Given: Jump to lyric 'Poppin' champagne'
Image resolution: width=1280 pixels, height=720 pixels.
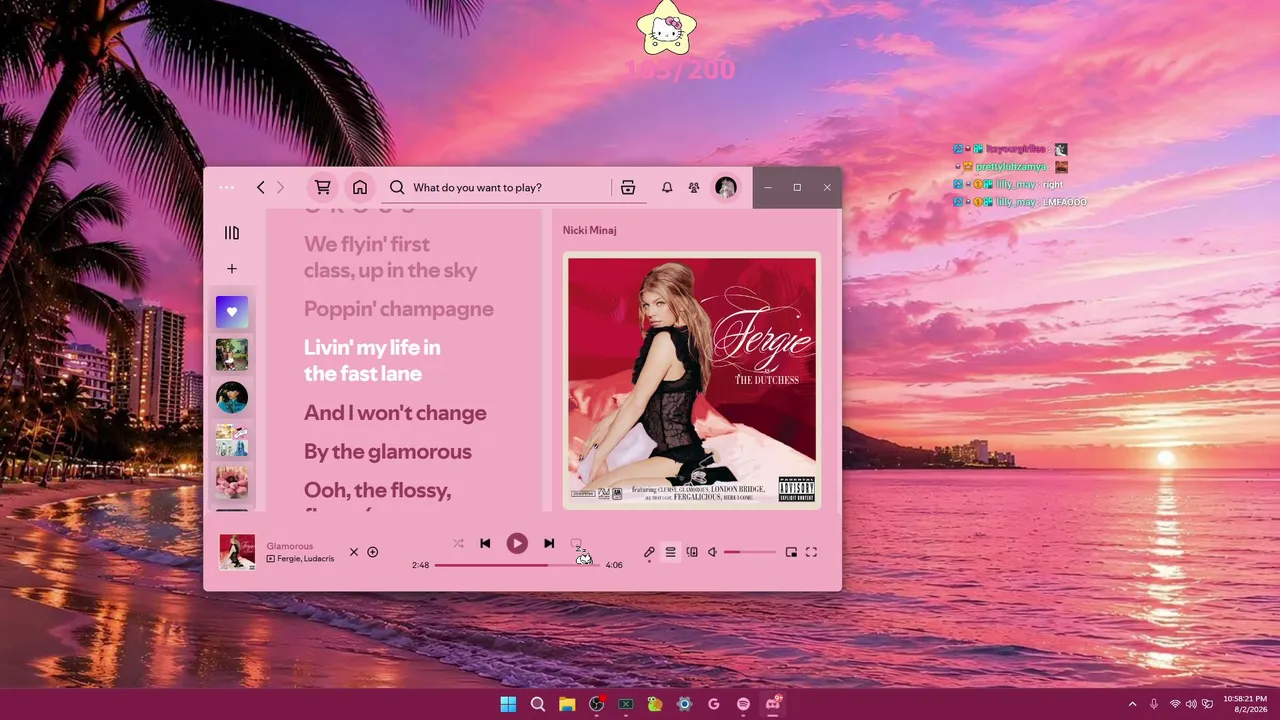Looking at the screenshot, I should pos(399,309).
